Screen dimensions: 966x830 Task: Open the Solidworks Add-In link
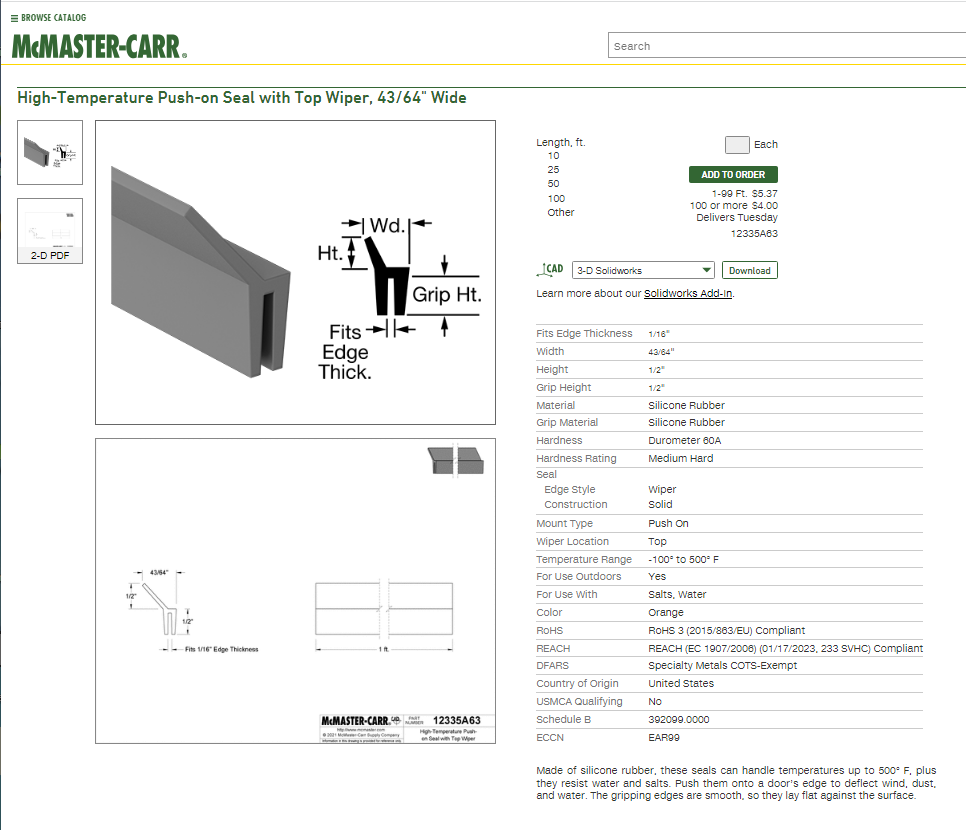point(688,293)
